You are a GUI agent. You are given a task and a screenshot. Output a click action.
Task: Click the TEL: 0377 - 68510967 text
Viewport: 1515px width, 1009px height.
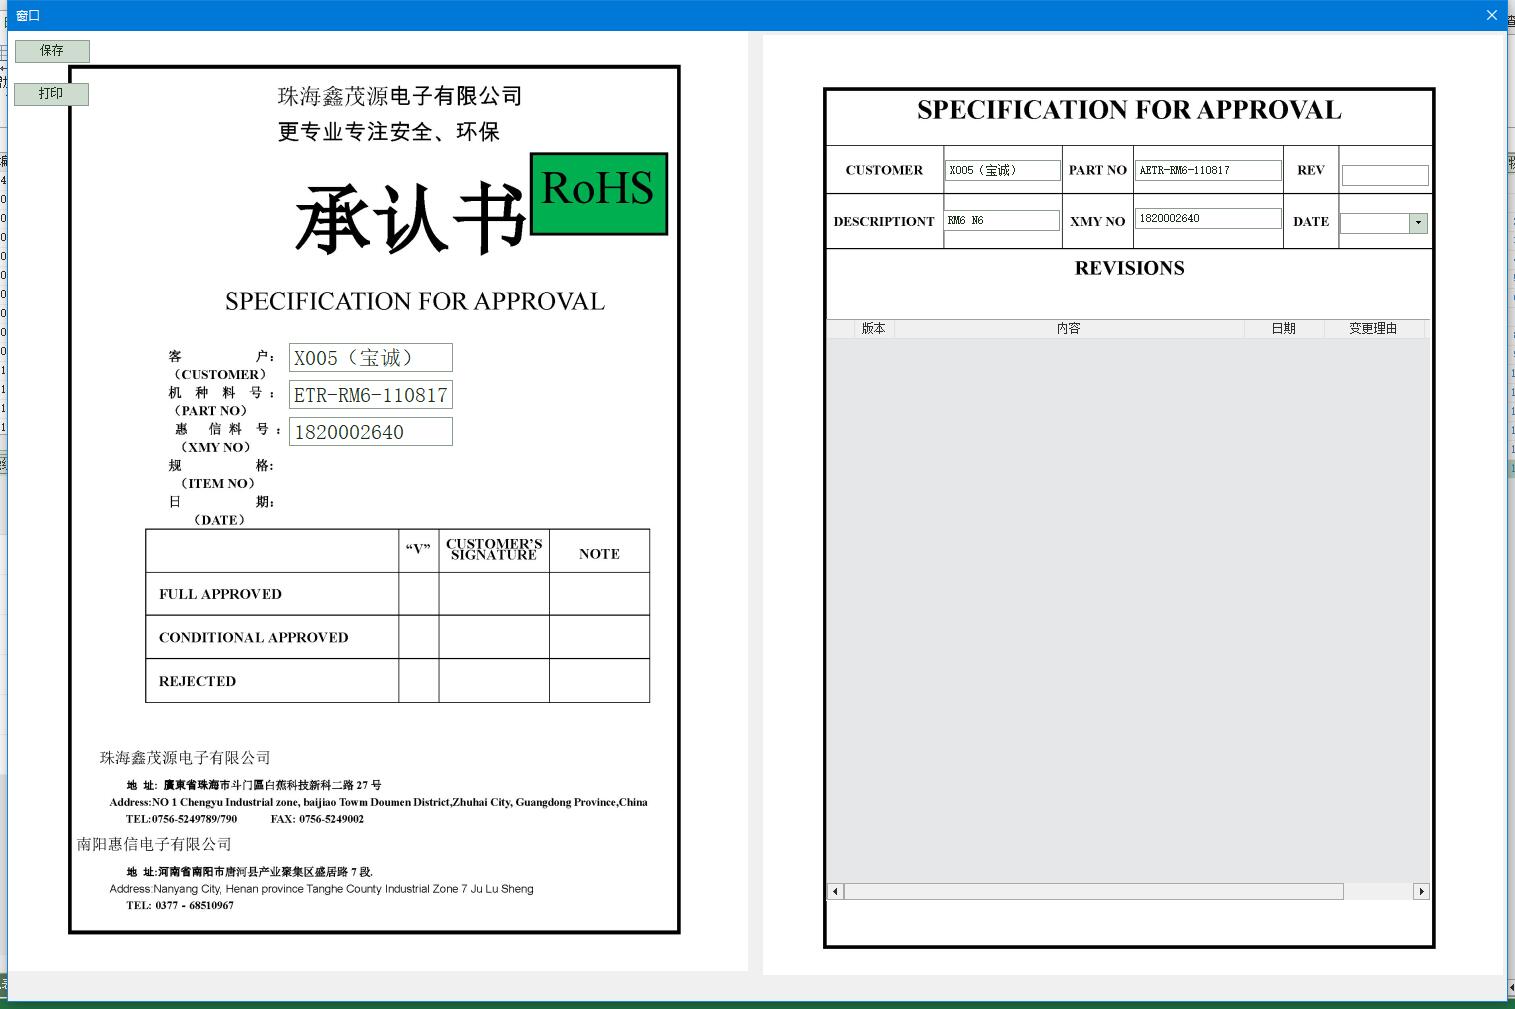tap(180, 906)
